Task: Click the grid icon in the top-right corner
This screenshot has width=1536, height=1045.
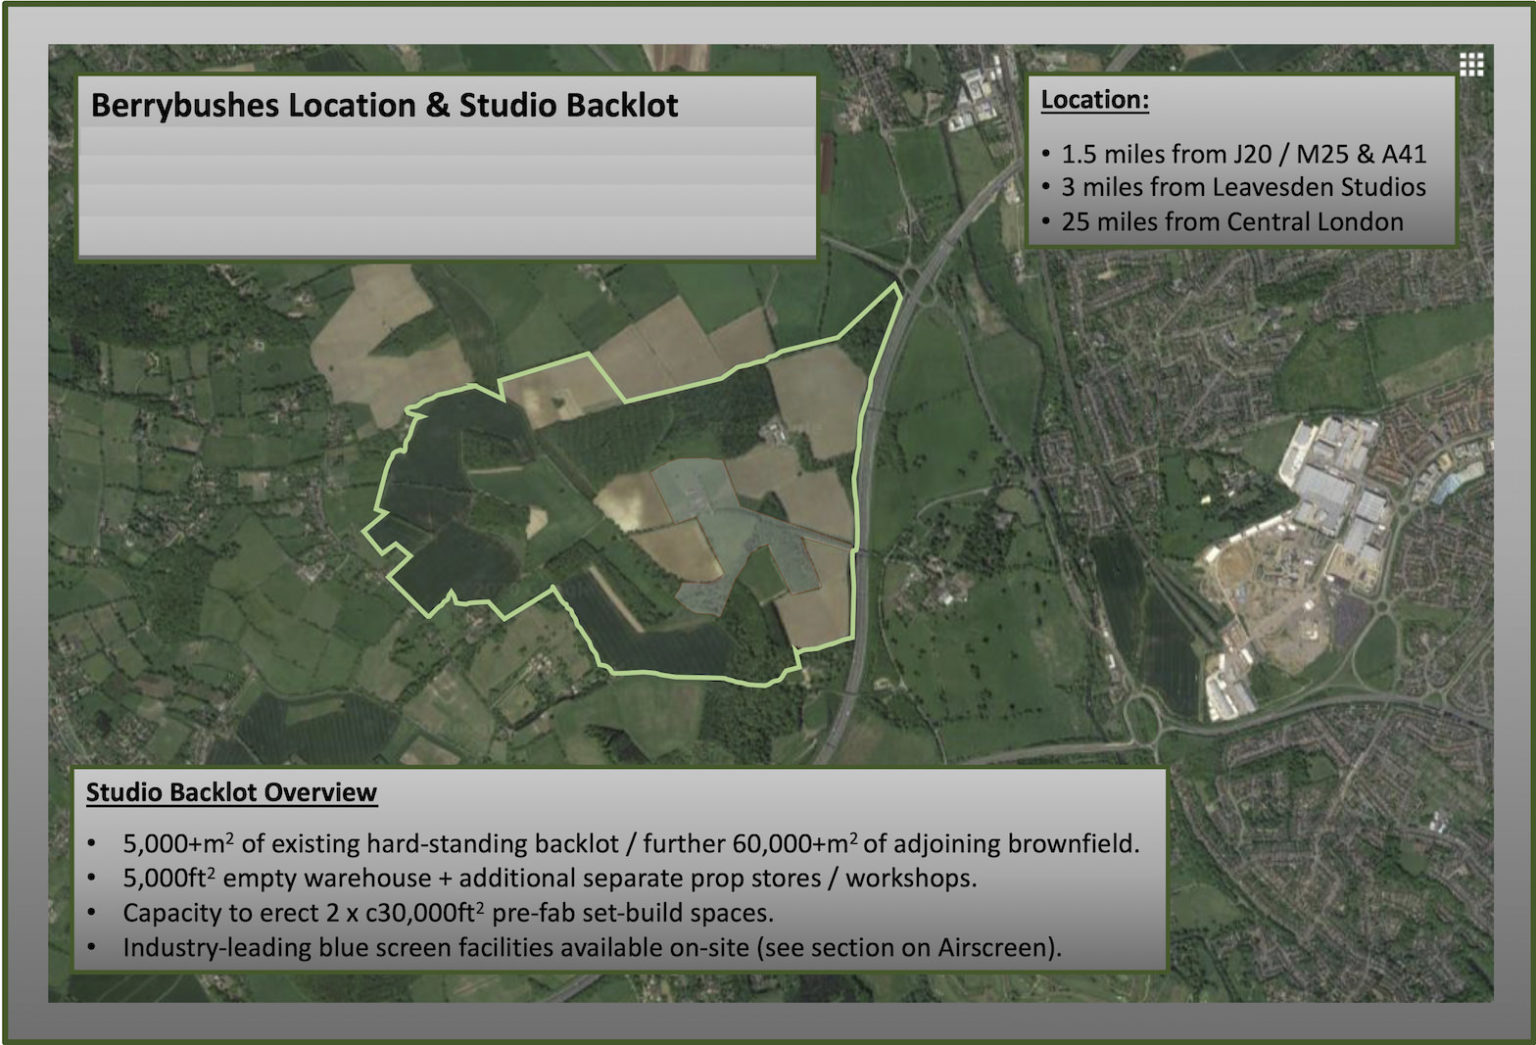Action: tap(1470, 65)
